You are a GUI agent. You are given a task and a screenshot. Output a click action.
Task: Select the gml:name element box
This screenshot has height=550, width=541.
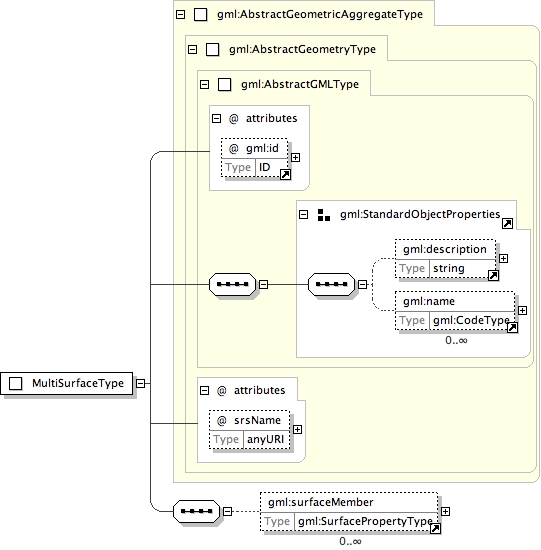(455, 311)
